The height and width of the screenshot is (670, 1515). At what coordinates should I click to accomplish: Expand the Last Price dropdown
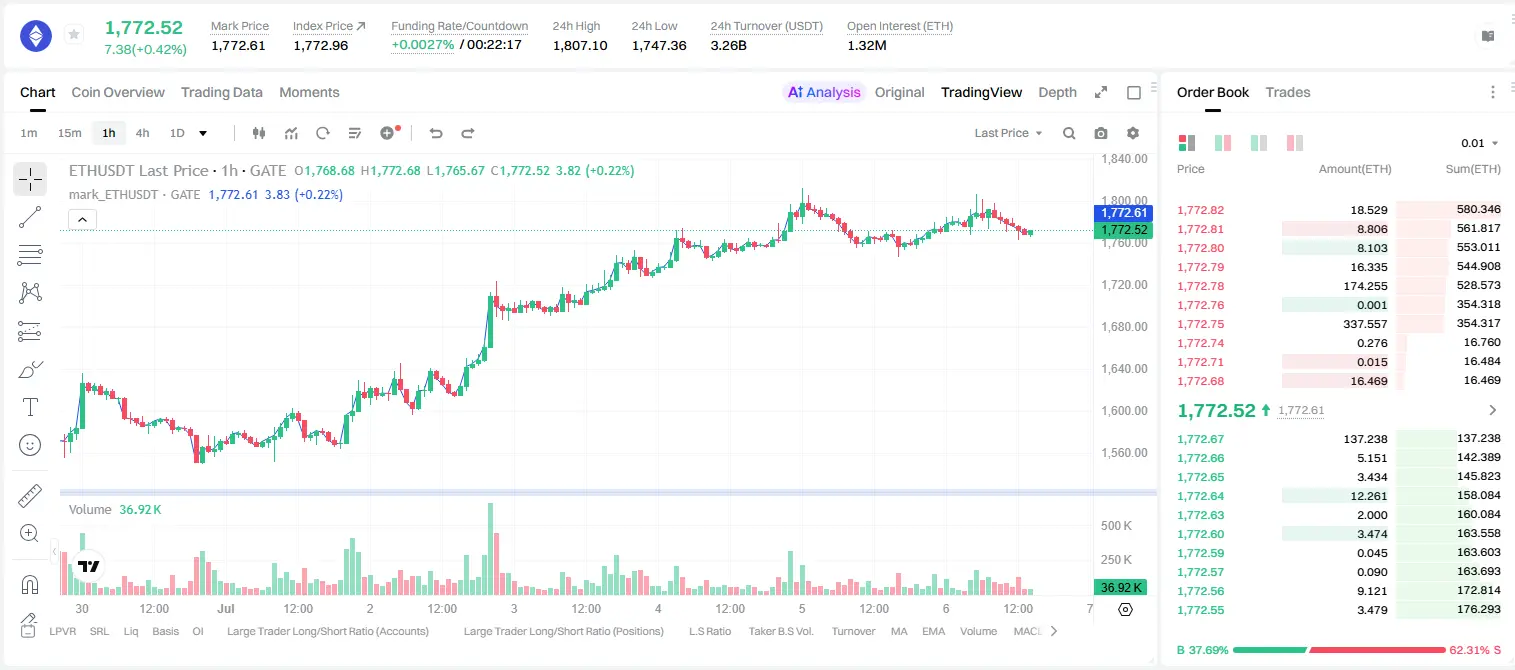click(x=1008, y=133)
